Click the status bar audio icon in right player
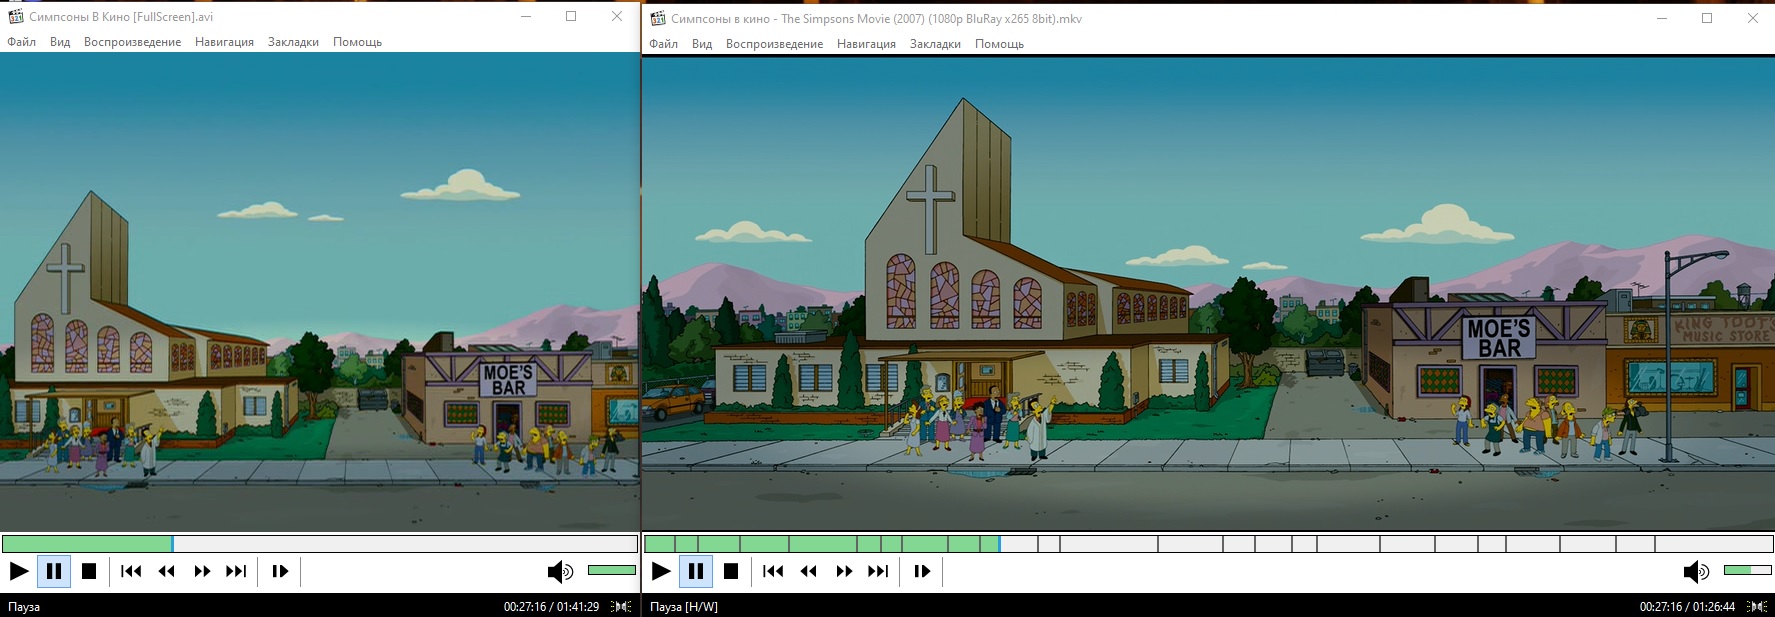1775x617 pixels. click(x=1757, y=606)
